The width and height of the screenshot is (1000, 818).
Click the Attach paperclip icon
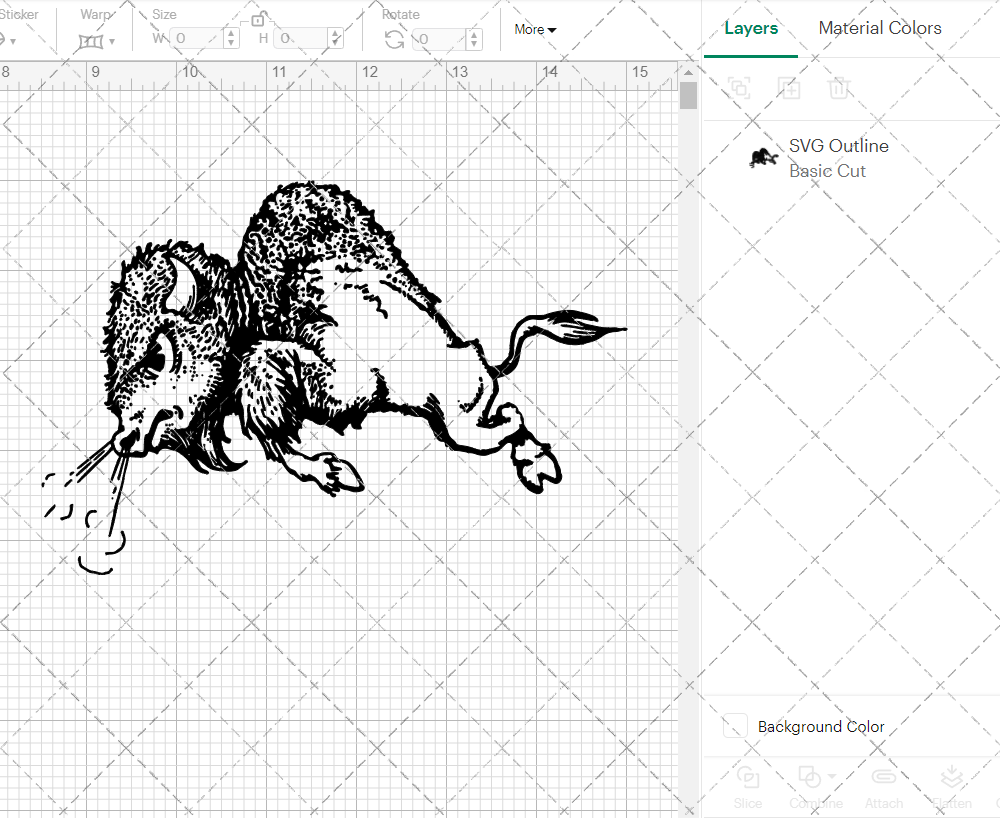[883, 777]
